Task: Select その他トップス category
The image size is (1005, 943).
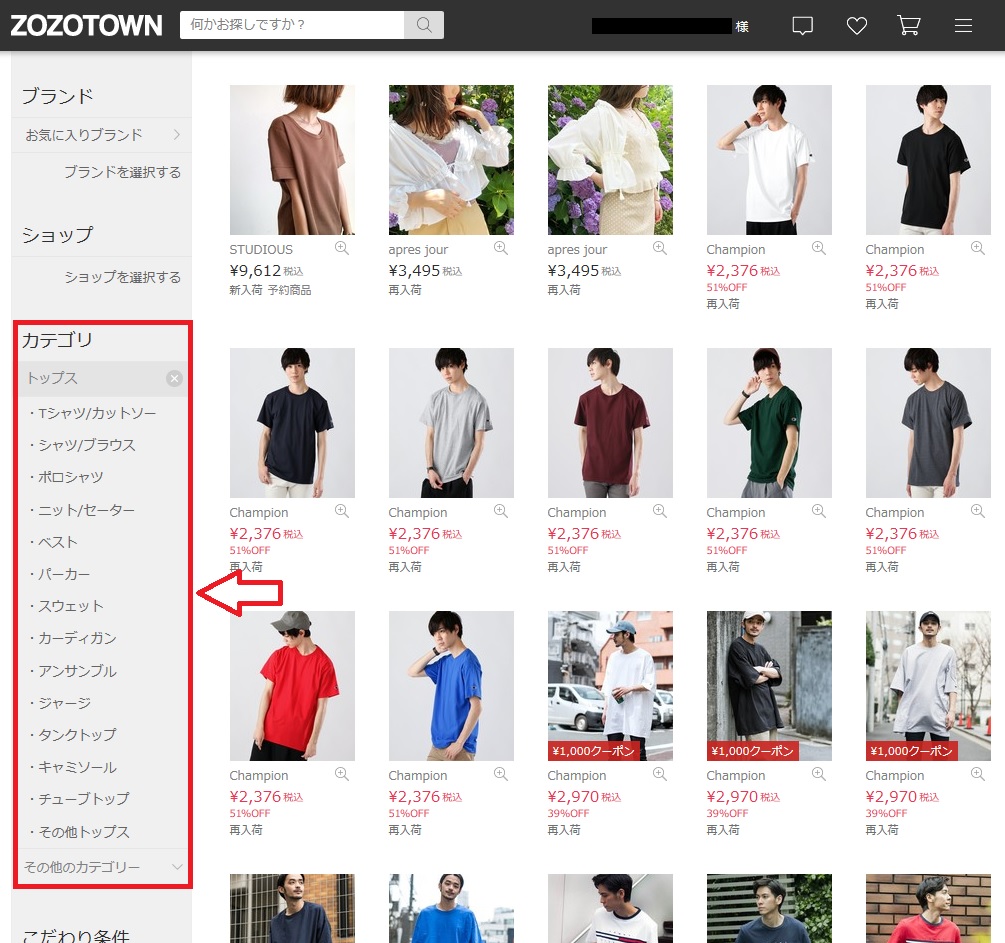Action: click(83, 831)
